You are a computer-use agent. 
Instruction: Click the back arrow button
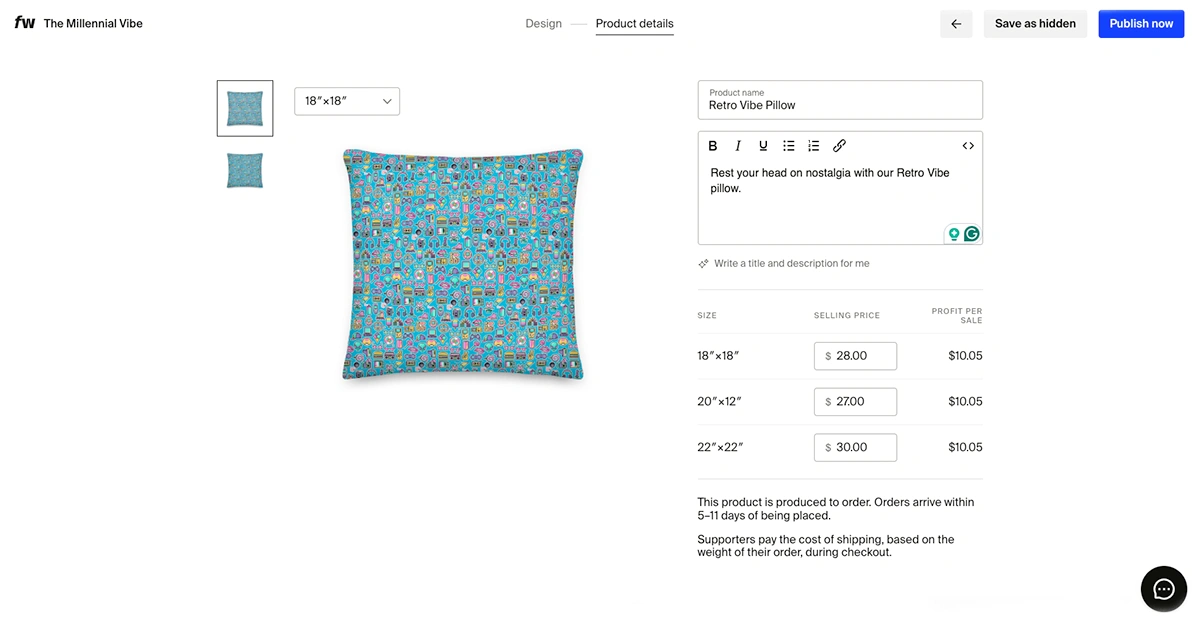956,24
